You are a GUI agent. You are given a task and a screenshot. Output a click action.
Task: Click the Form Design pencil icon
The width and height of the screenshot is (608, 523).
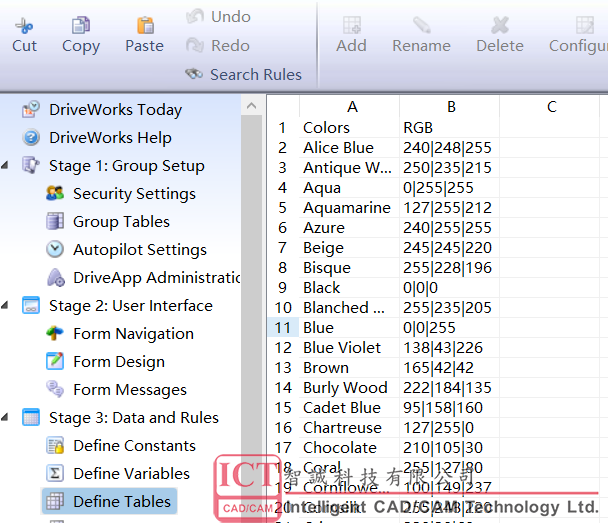click(55, 361)
